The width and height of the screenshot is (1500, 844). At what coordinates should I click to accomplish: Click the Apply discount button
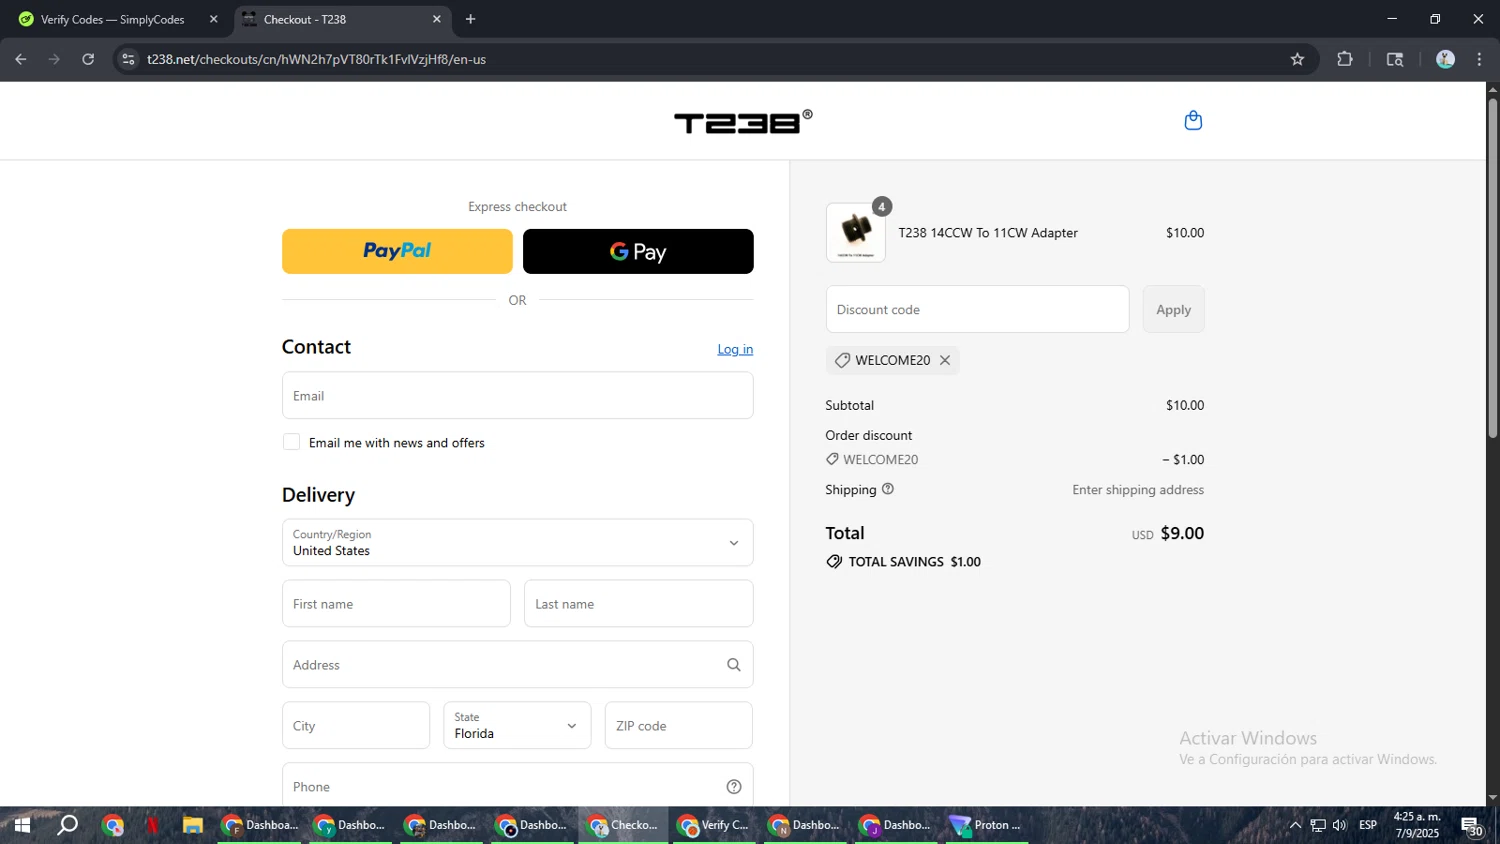pos(1174,309)
